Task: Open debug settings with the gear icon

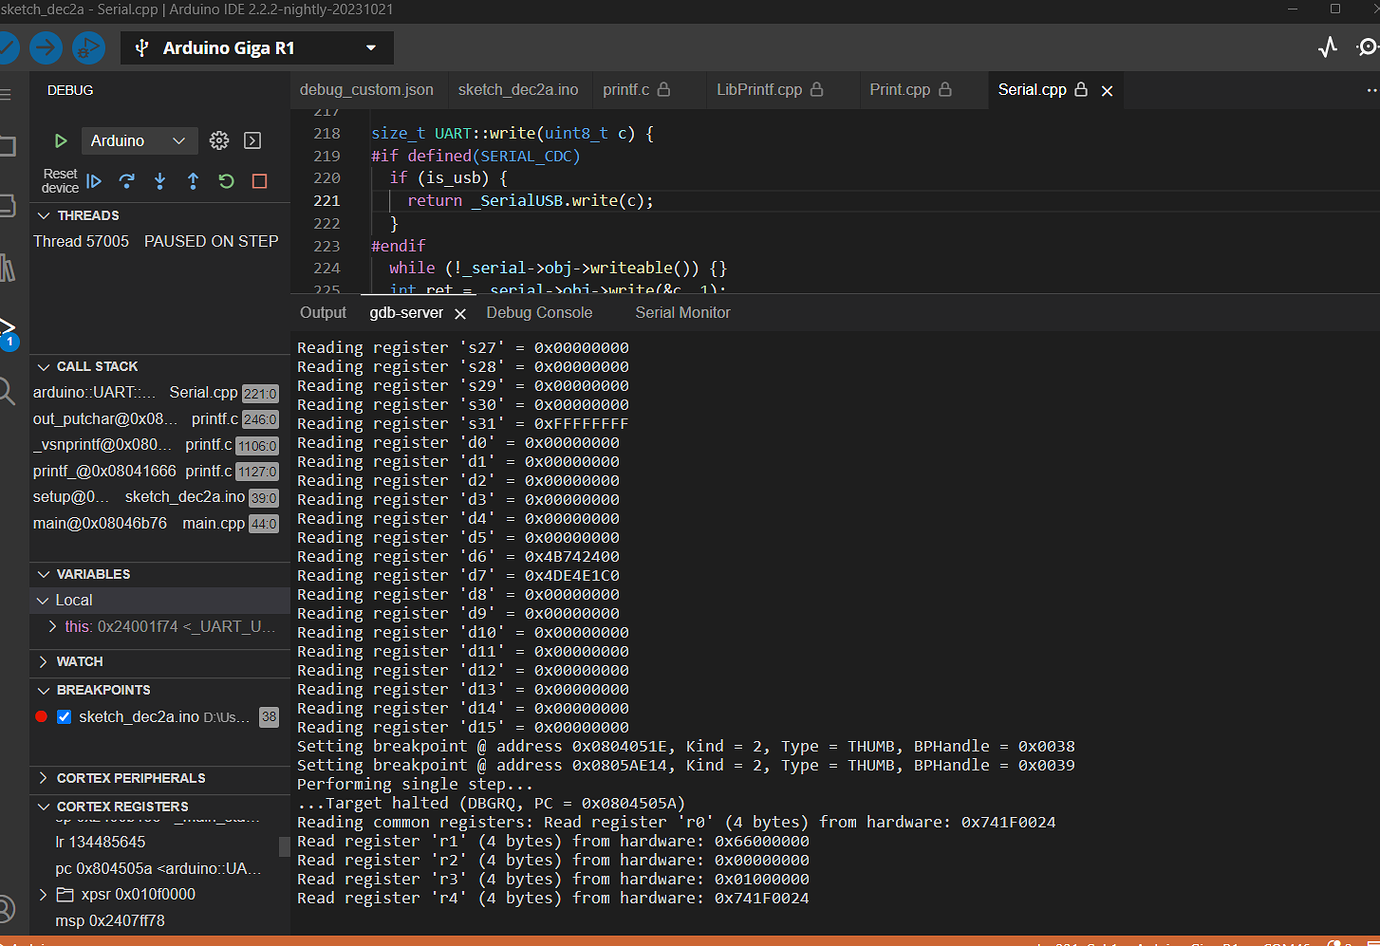Action: (219, 140)
